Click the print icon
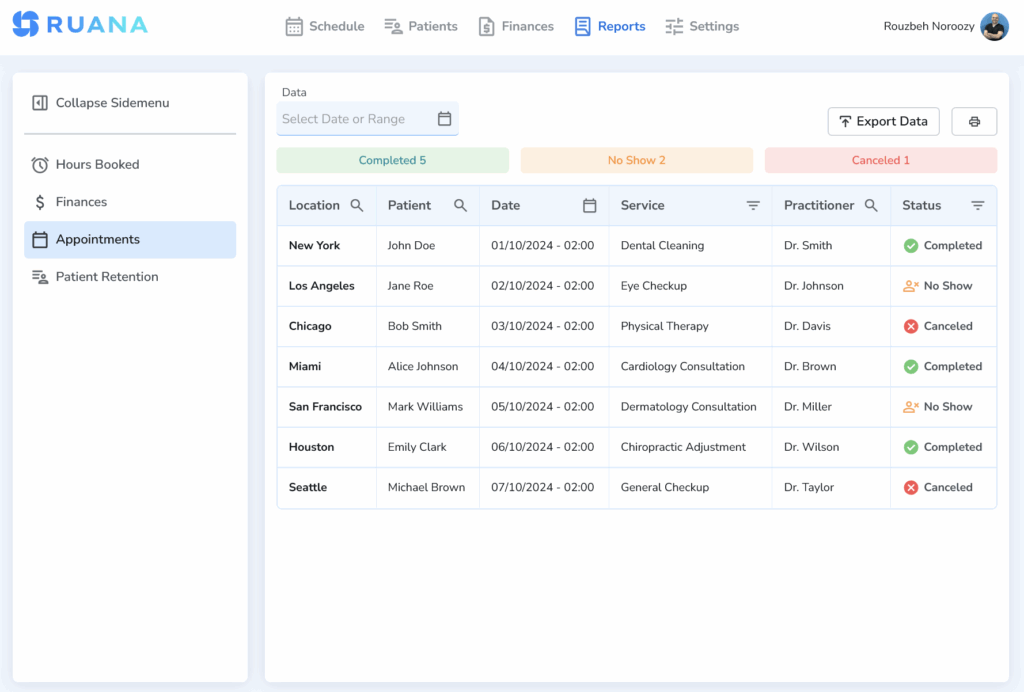This screenshot has width=1024, height=692. [x=973, y=121]
